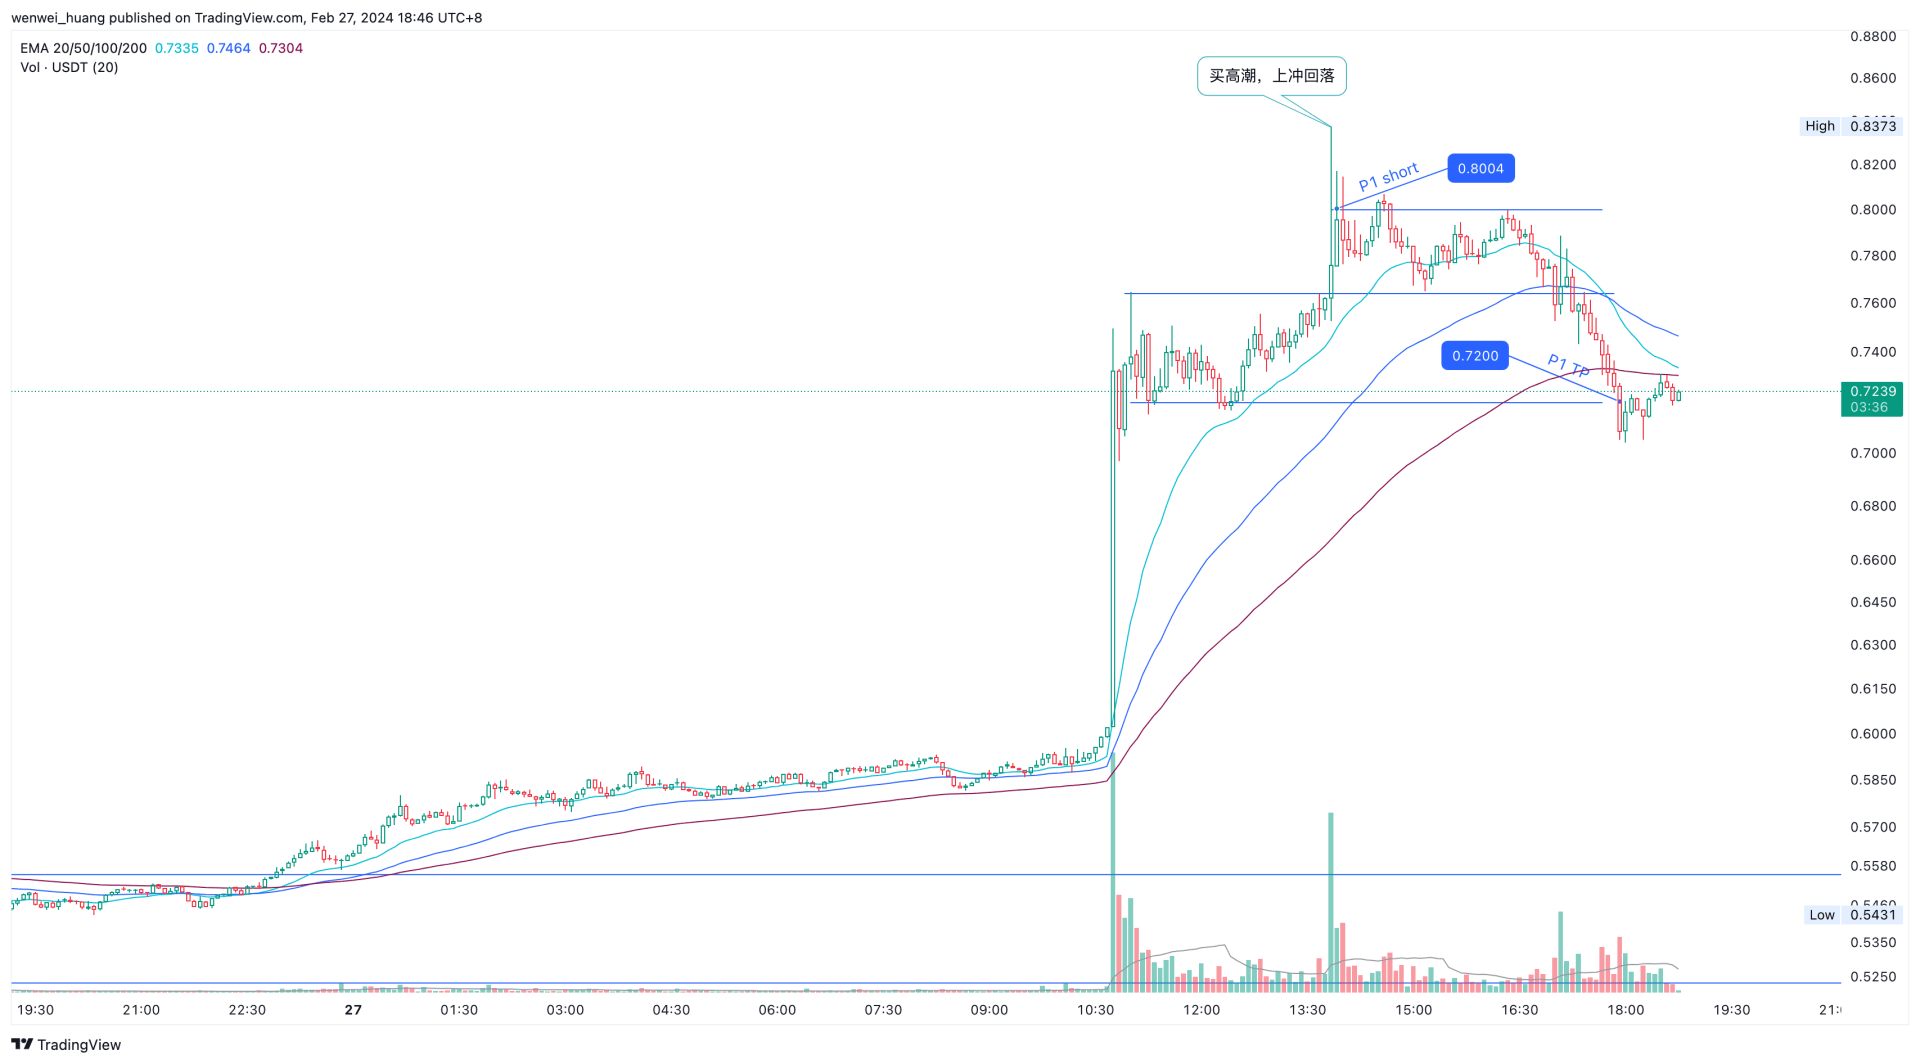Image resolution: width=1920 pixels, height=1064 pixels.
Task: Click the publisher header text wenwei_huang
Action: point(57,18)
